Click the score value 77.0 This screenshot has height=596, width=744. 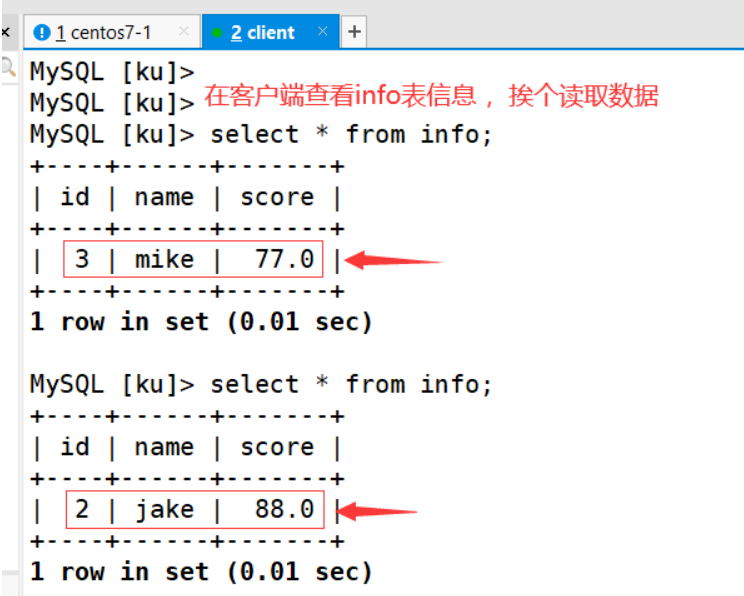285,259
